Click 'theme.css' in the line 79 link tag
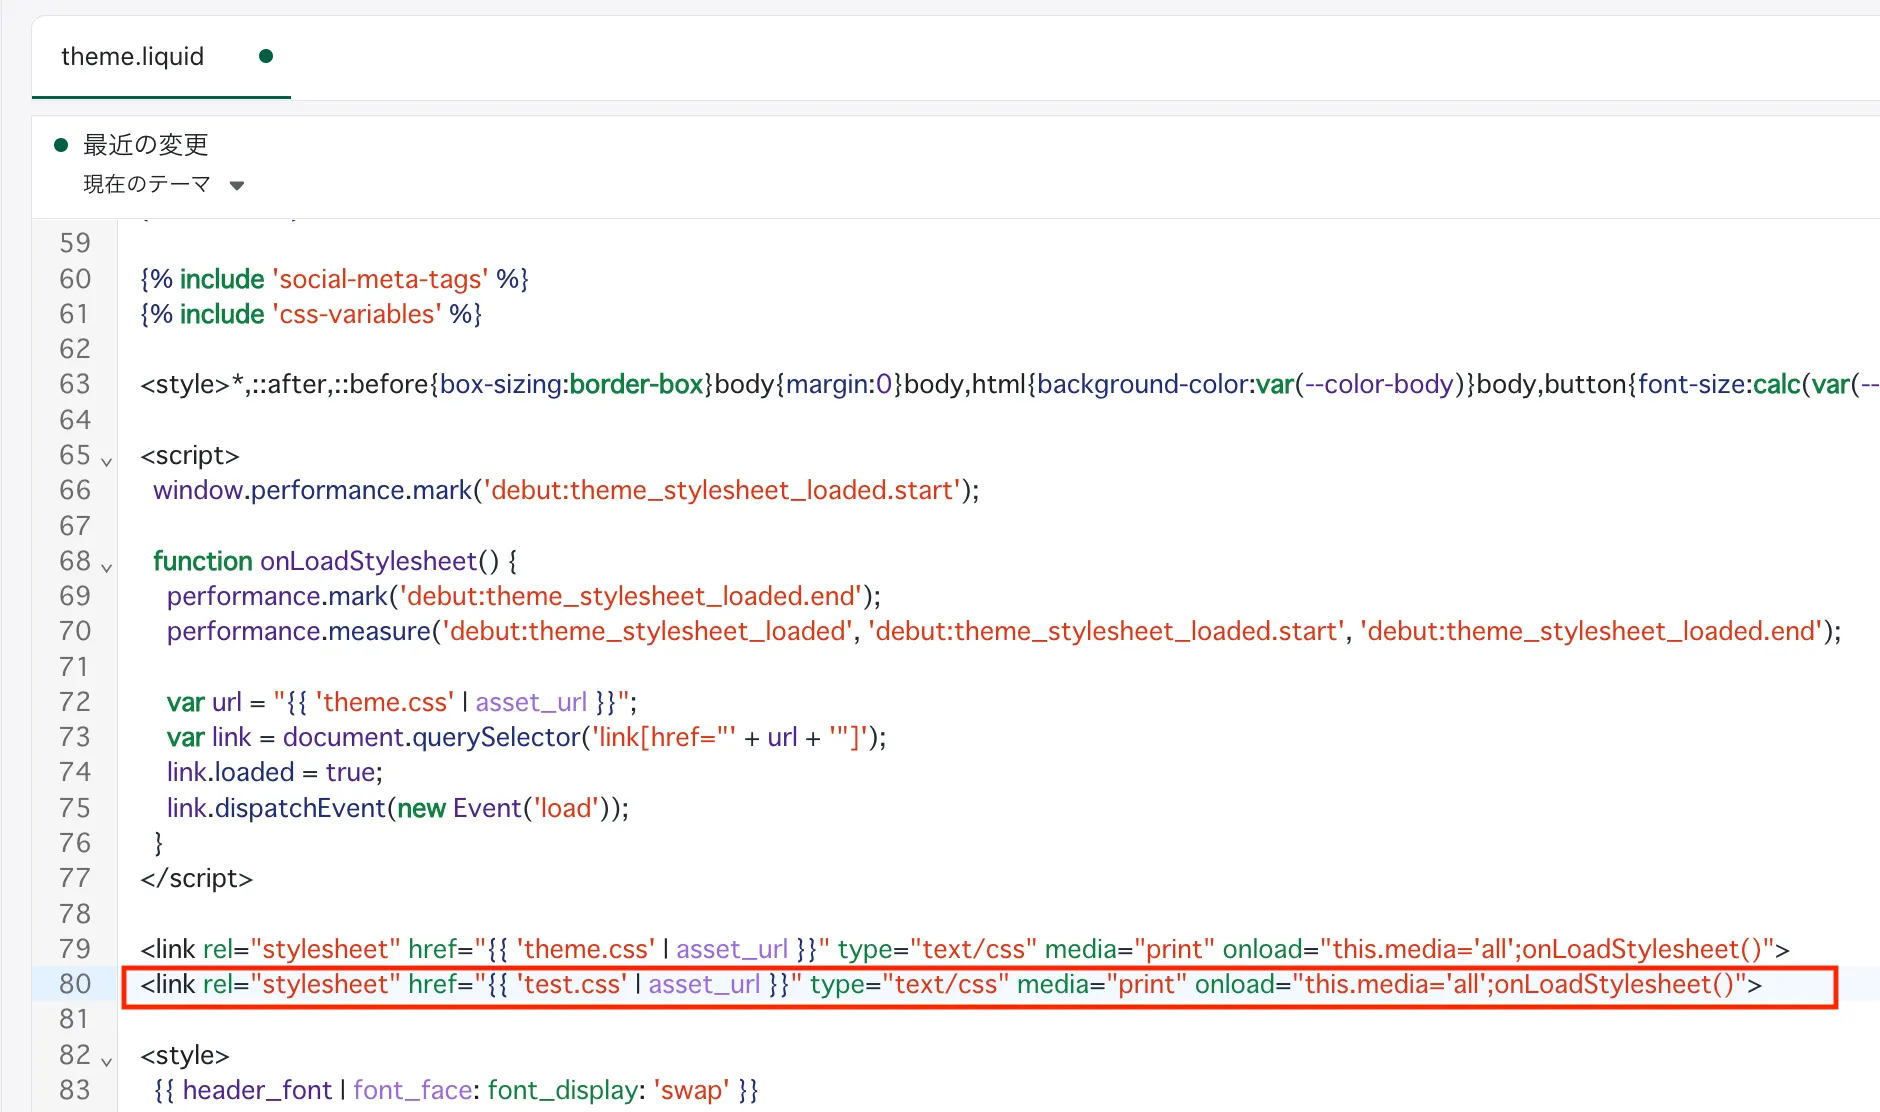Image resolution: width=1880 pixels, height=1112 pixels. pyautogui.click(x=586, y=949)
